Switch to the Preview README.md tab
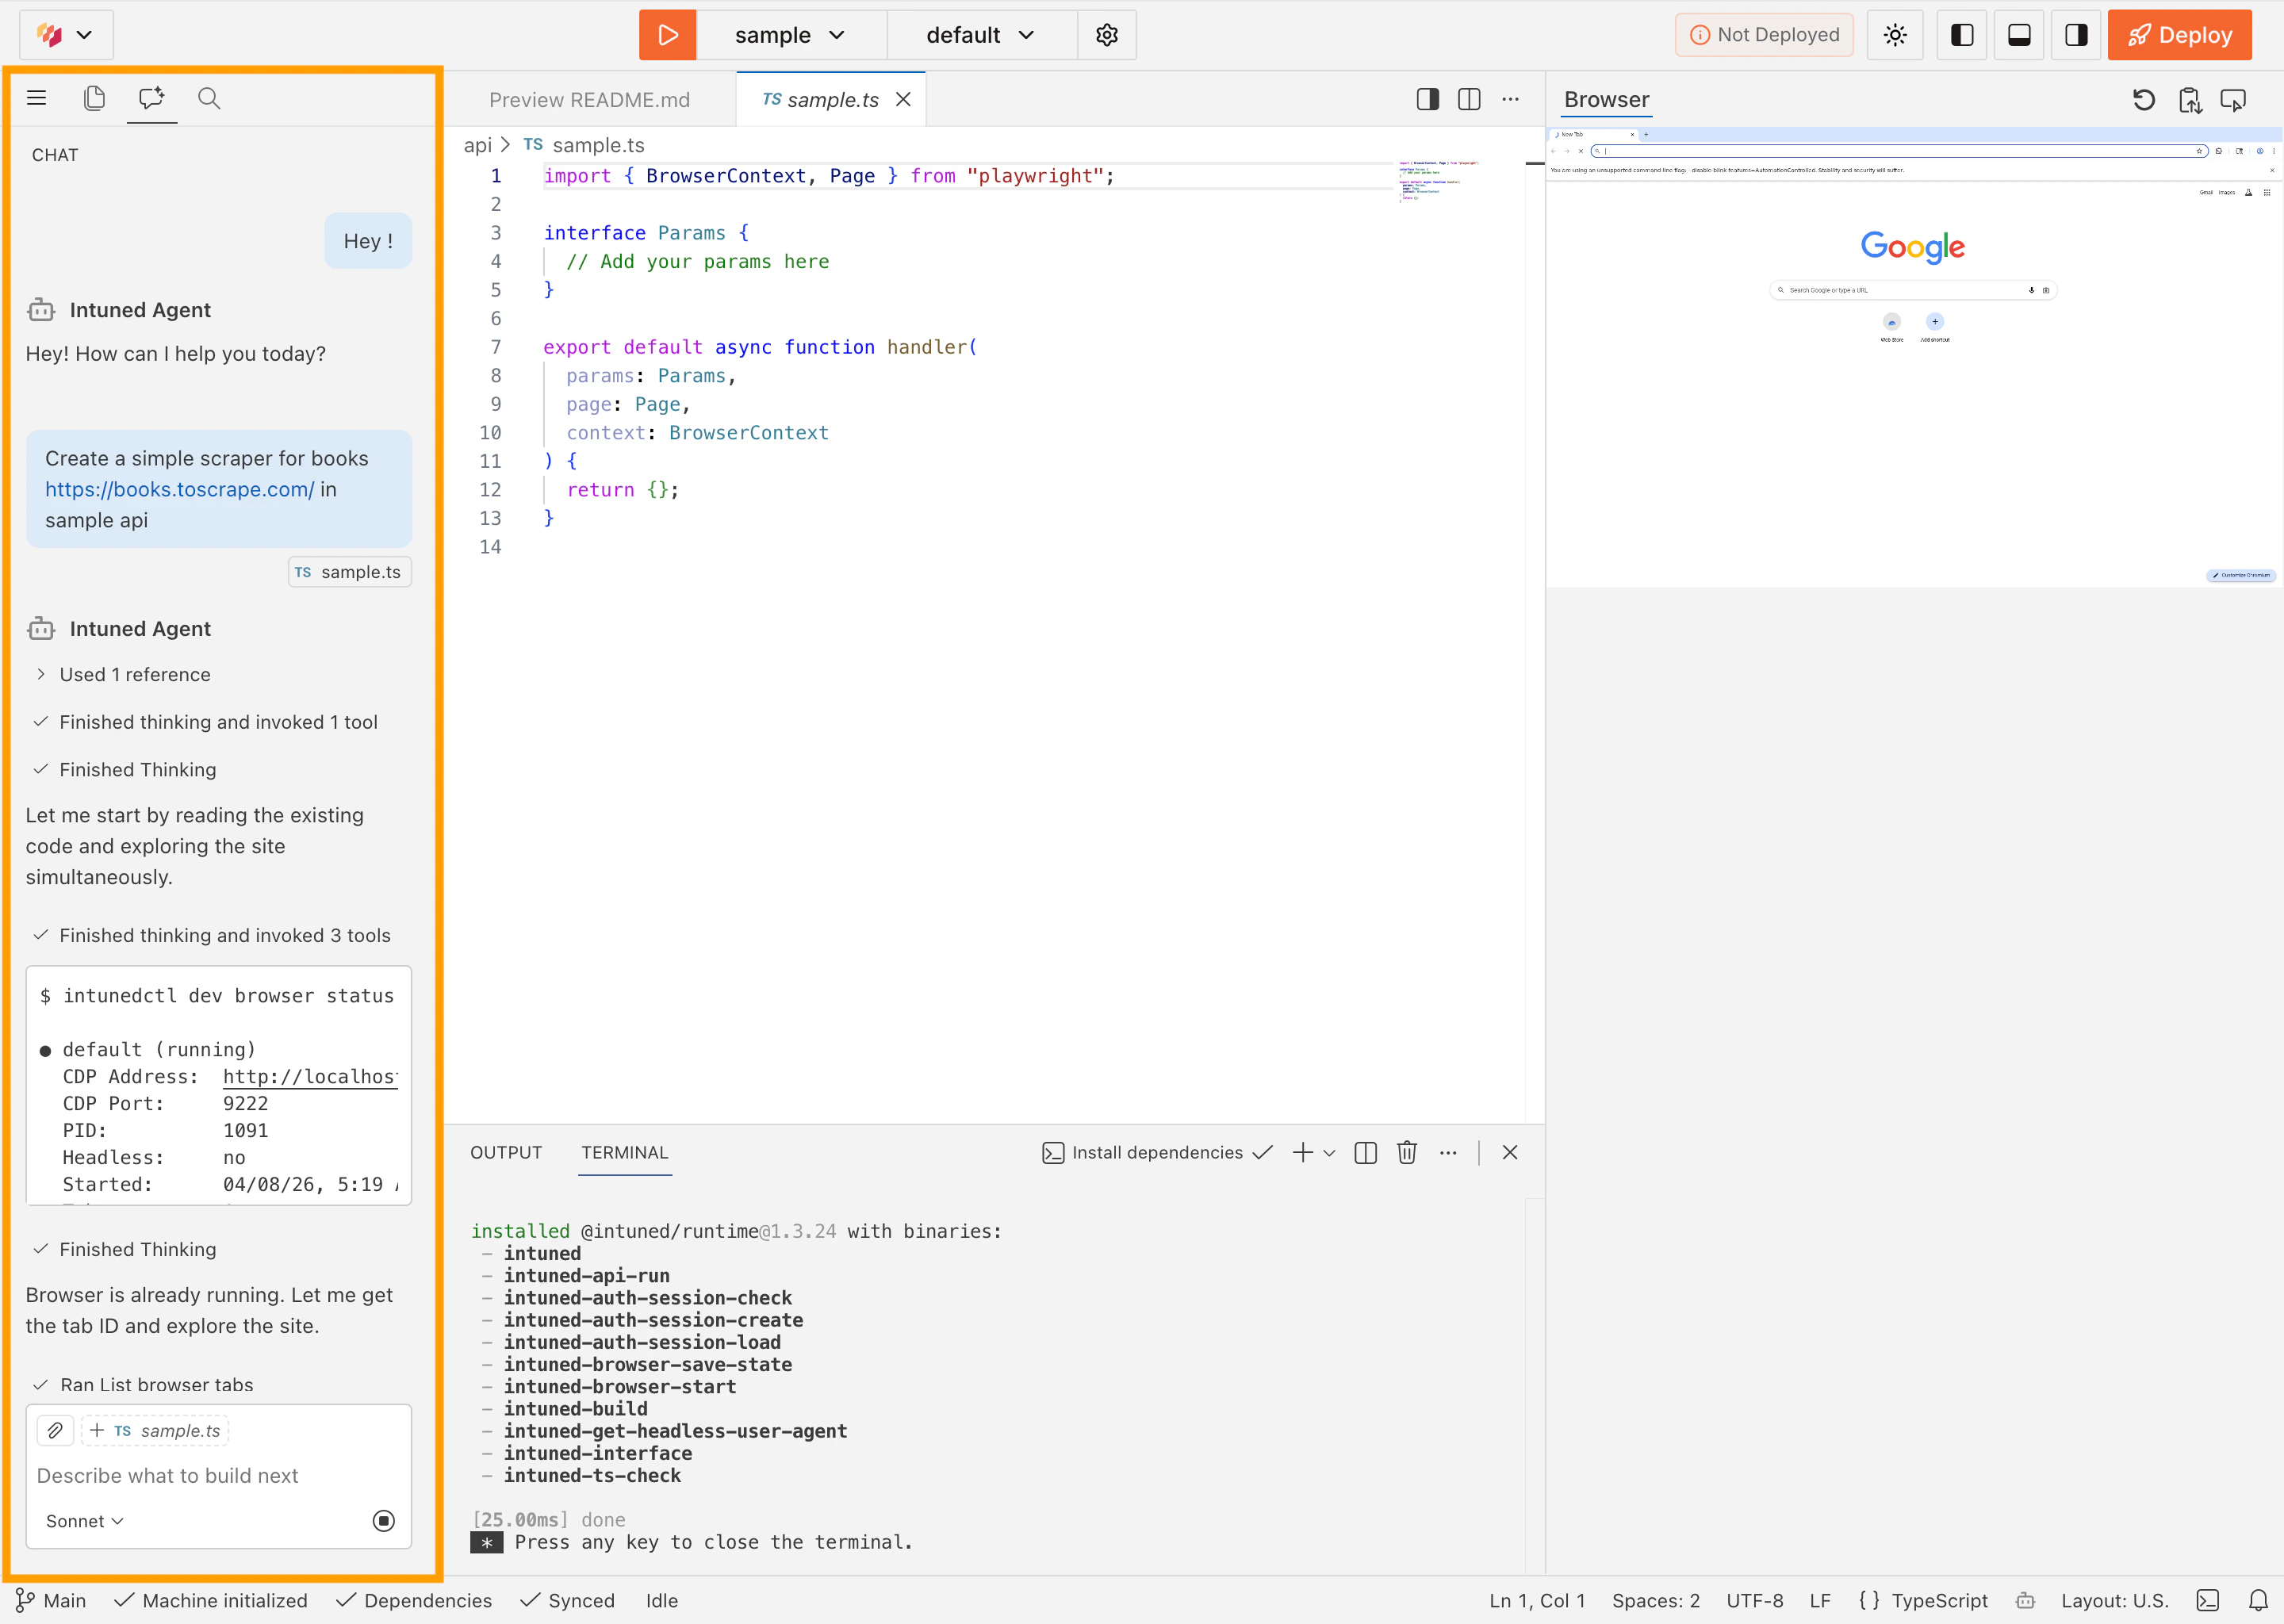Screen dimensions: 2284x1624 590,99
